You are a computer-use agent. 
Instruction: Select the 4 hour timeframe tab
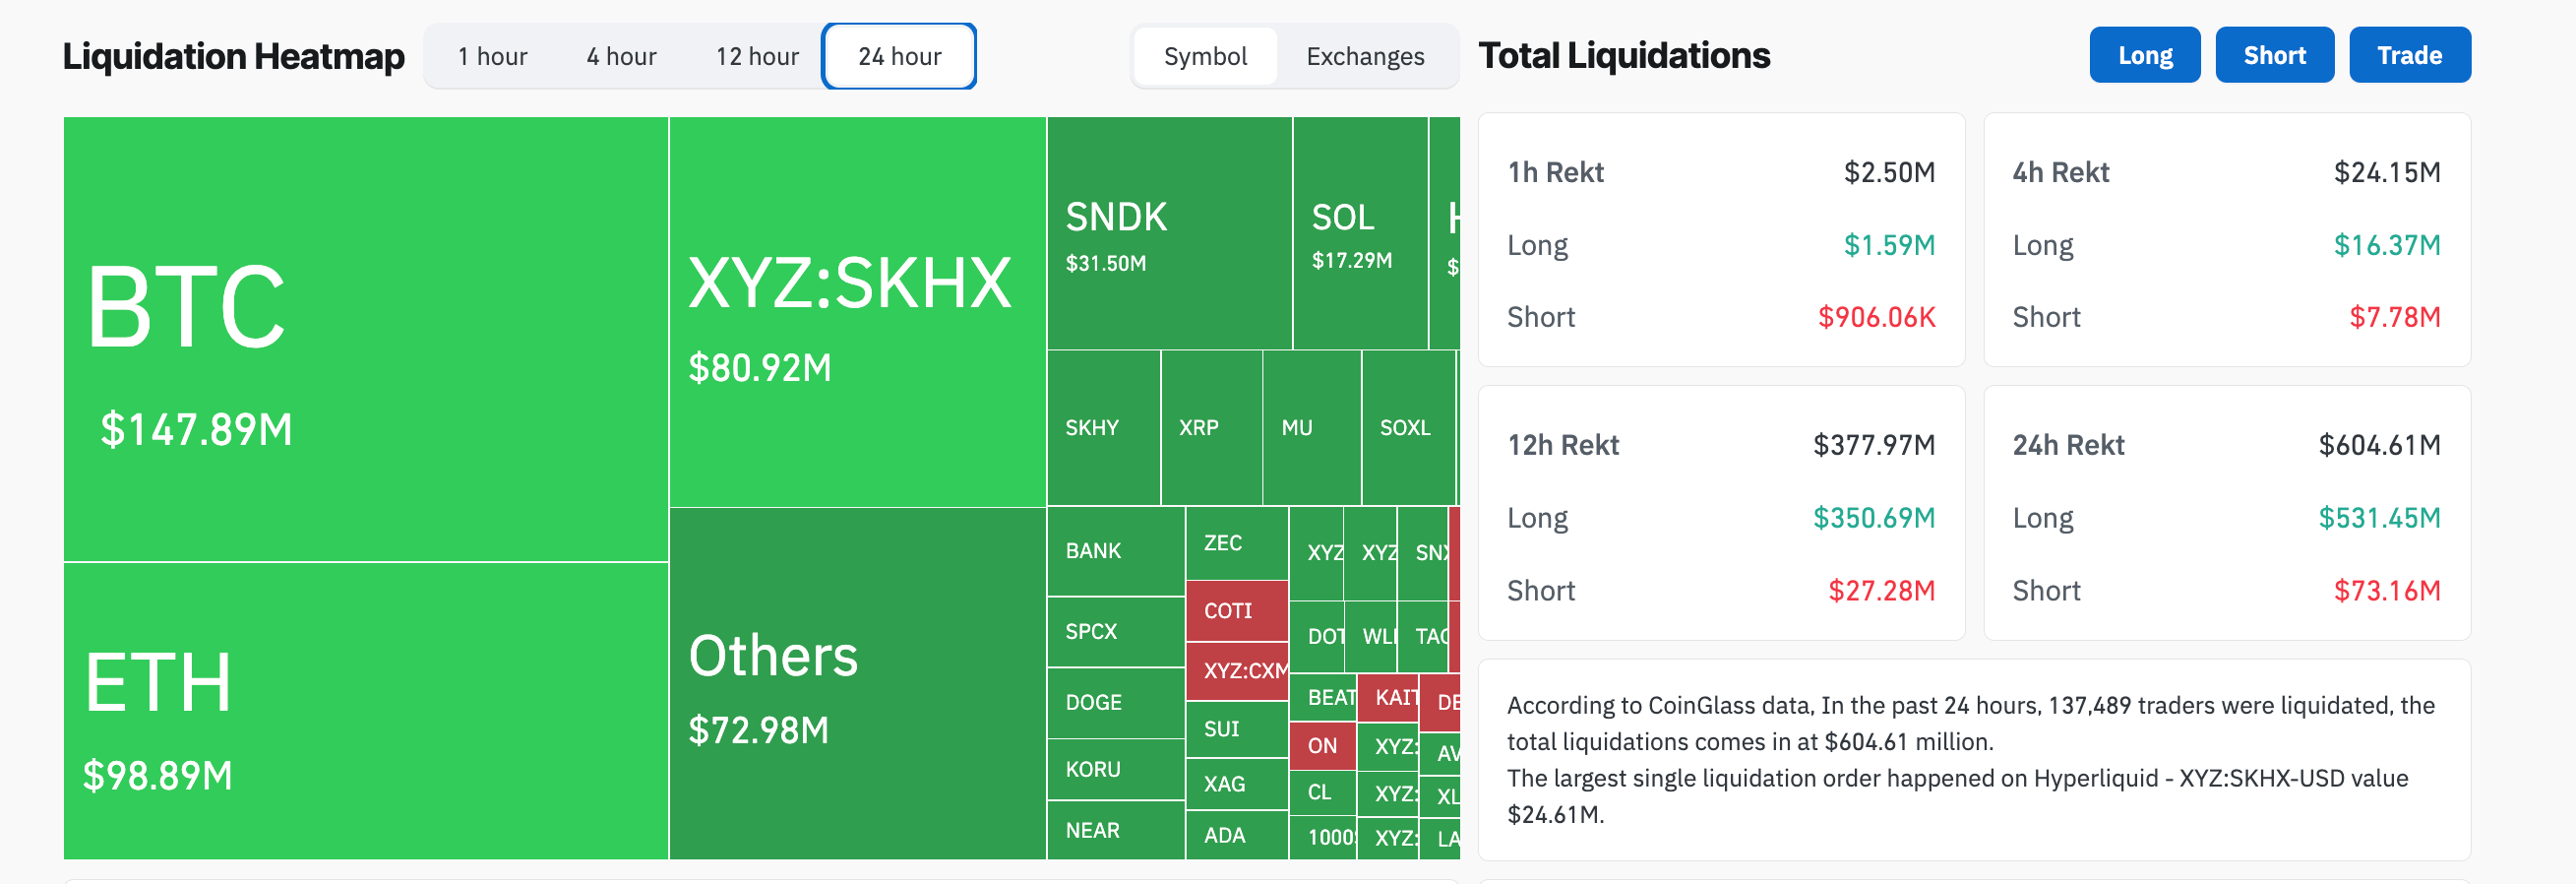621,56
